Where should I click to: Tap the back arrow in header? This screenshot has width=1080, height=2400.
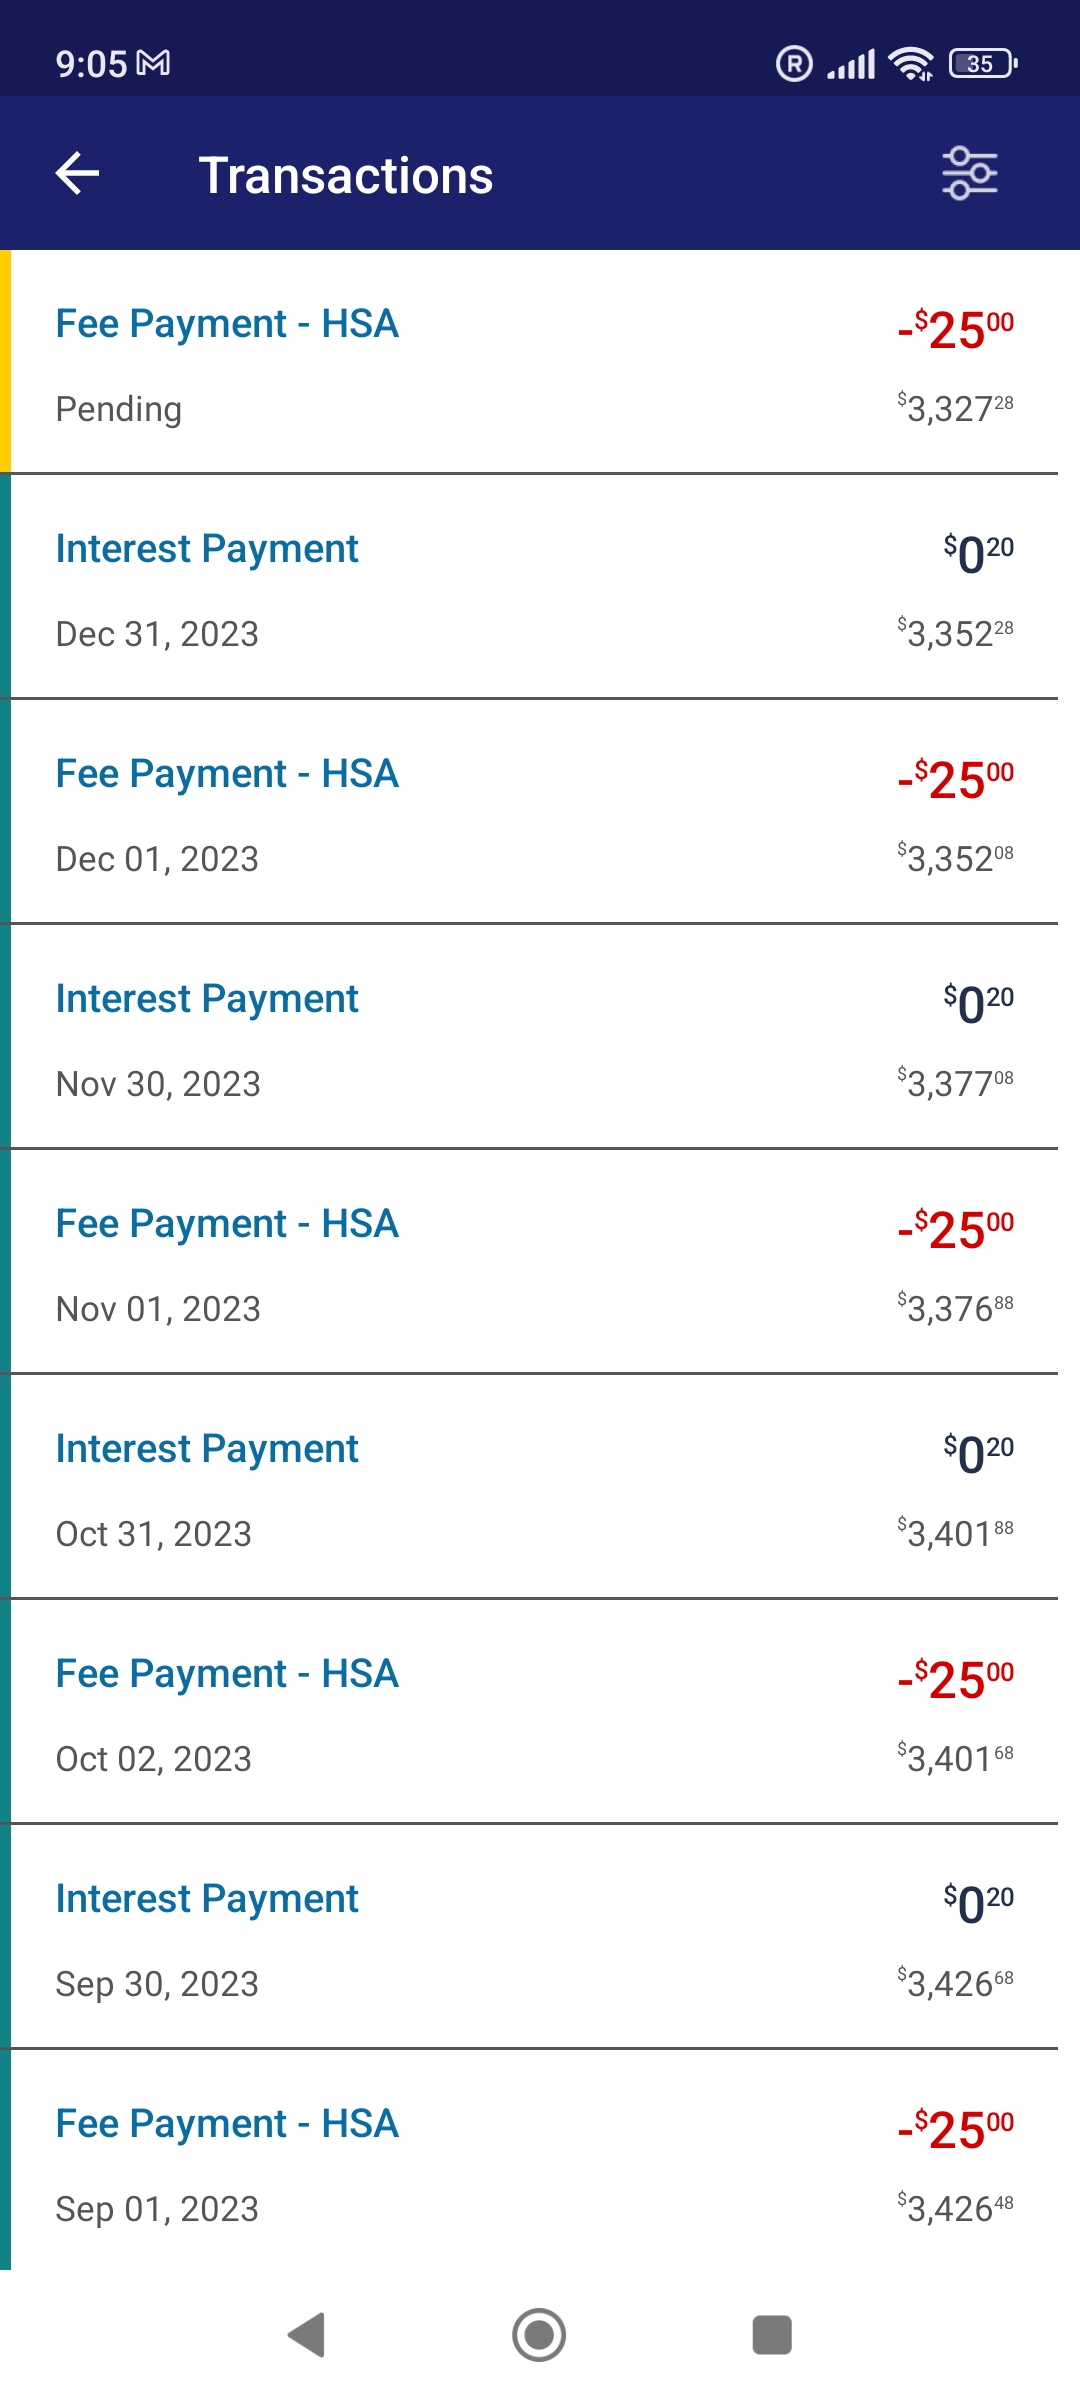click(77, 174)
